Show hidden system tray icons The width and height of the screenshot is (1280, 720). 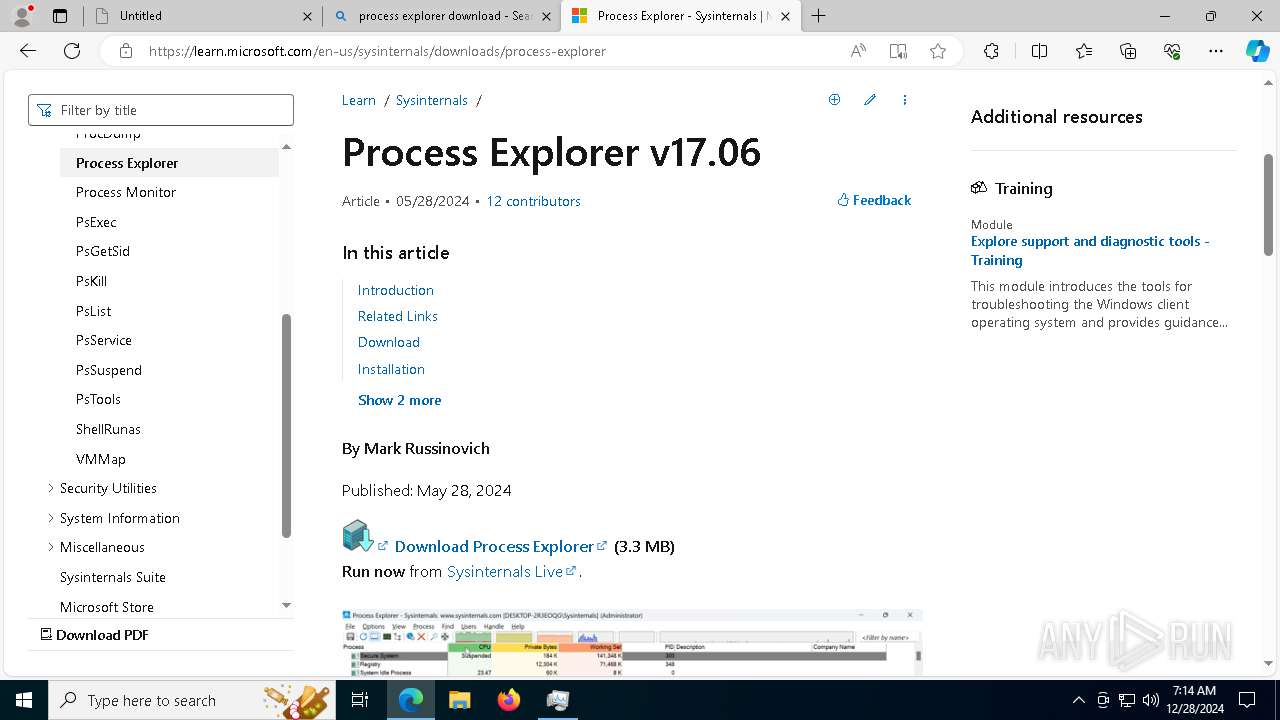(x=1078, y=700)
